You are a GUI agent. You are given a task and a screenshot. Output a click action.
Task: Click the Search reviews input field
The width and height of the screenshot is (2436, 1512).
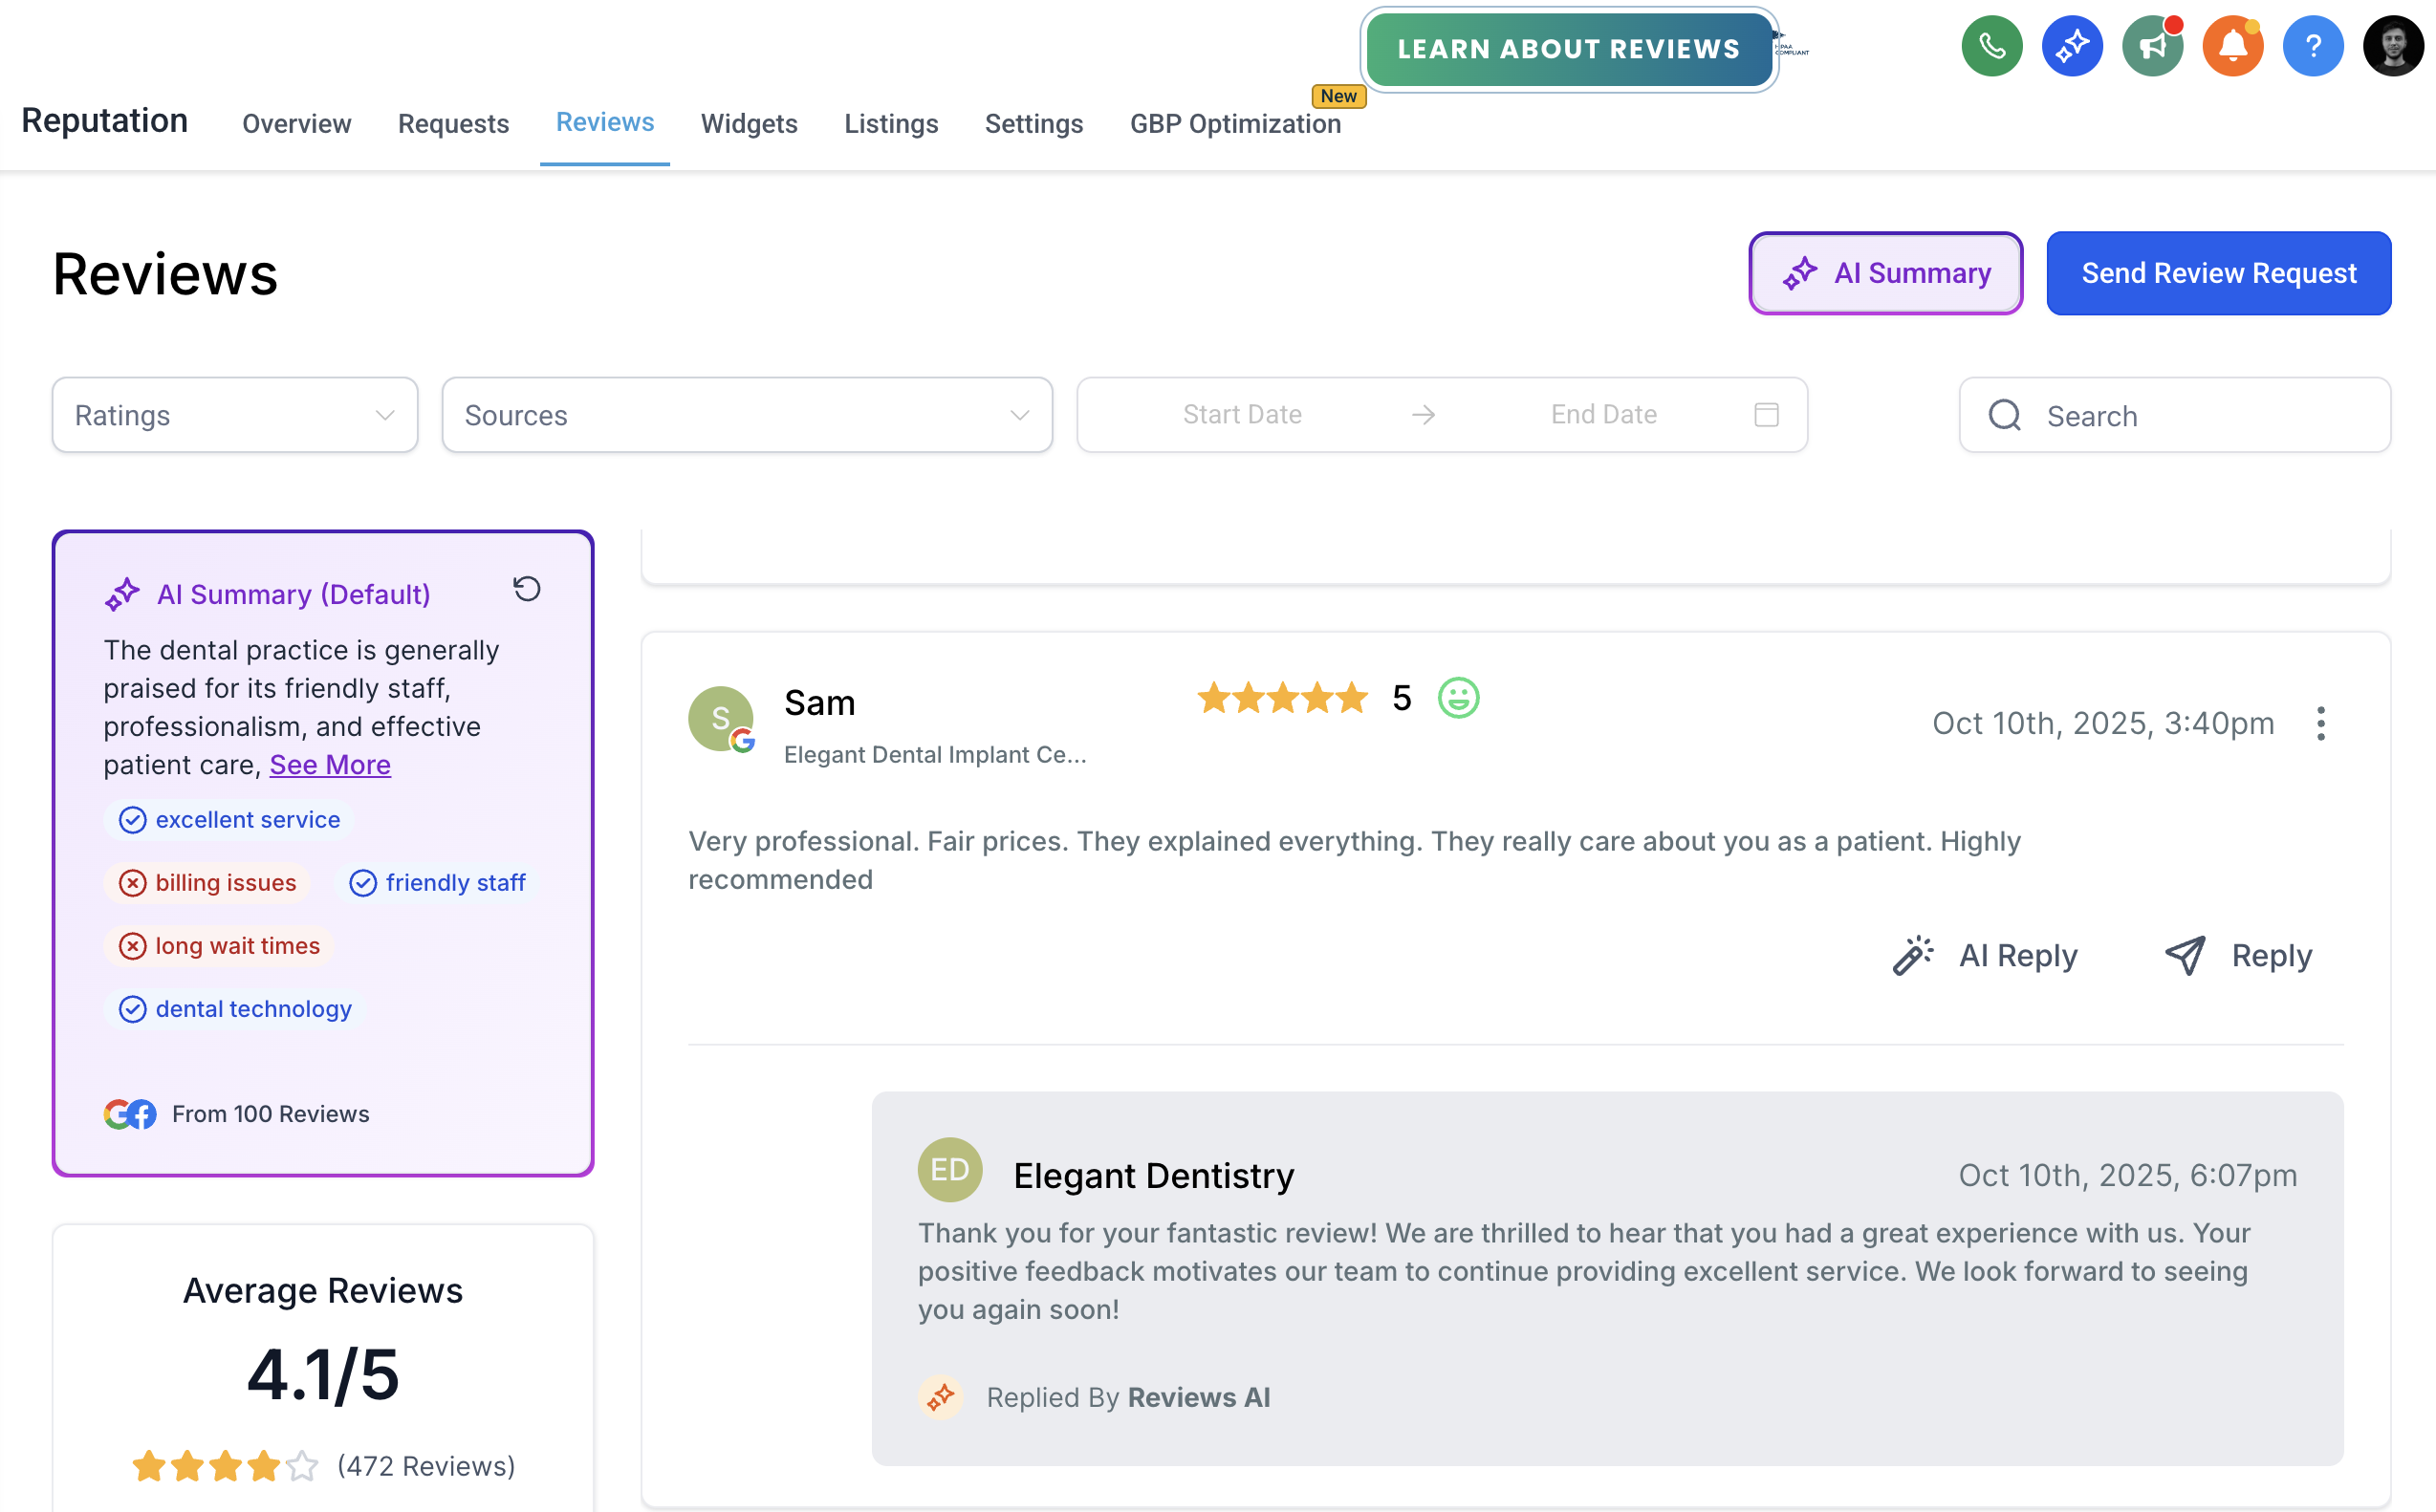[2190, 416]
